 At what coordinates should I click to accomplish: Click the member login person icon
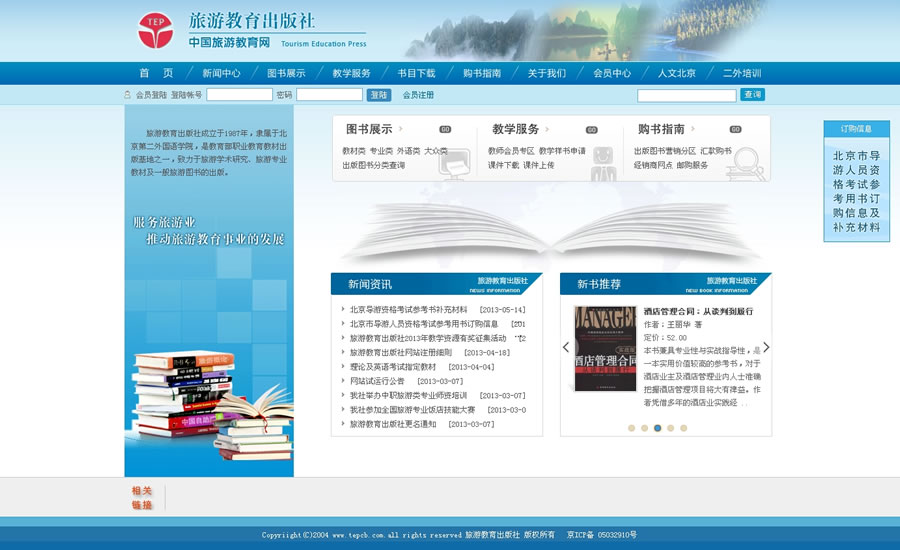pos(128,95)
